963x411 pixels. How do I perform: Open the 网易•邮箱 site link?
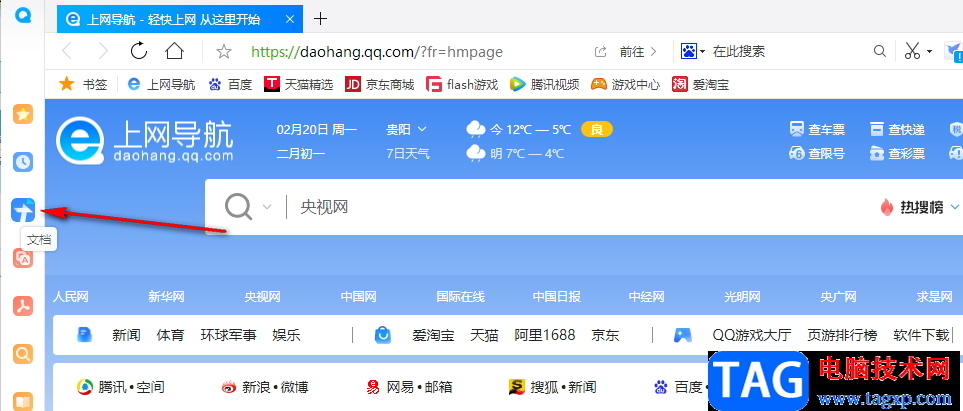click(x=409, y=387)
